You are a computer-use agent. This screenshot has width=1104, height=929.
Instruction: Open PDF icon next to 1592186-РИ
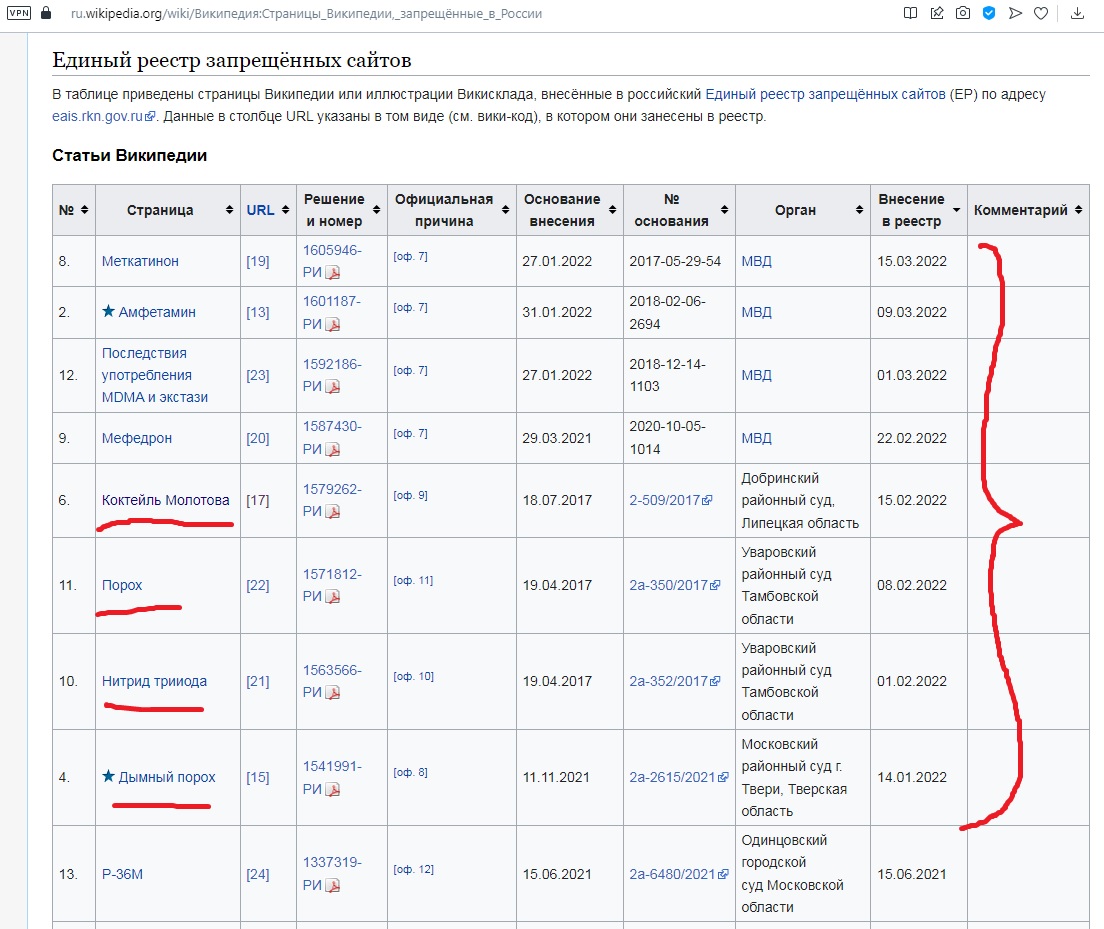click(x=332, y=387)
